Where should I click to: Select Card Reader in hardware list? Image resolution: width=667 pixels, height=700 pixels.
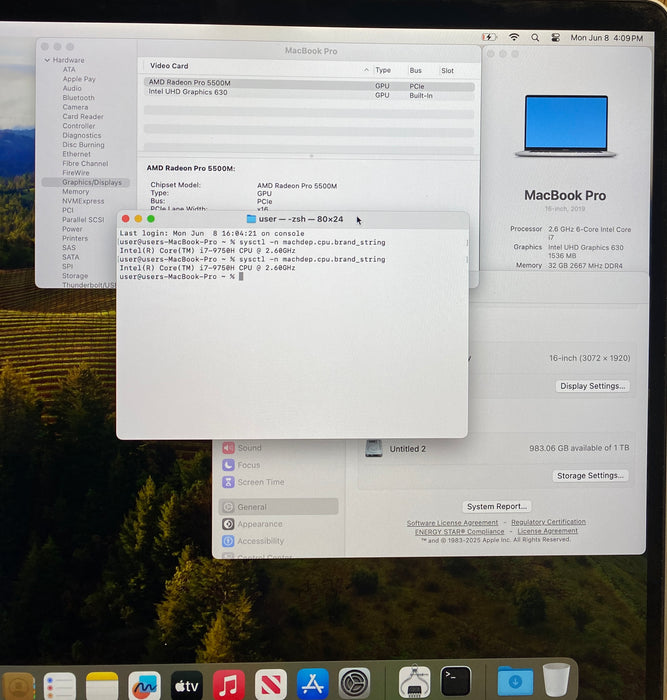[83, 116]
